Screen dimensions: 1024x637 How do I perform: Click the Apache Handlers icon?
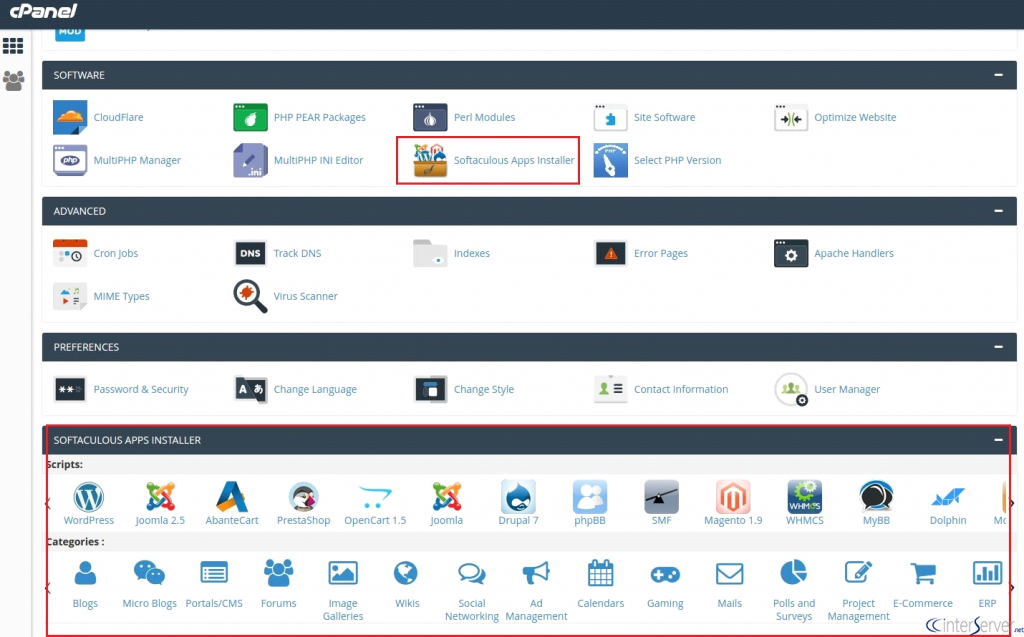[790, 253]
